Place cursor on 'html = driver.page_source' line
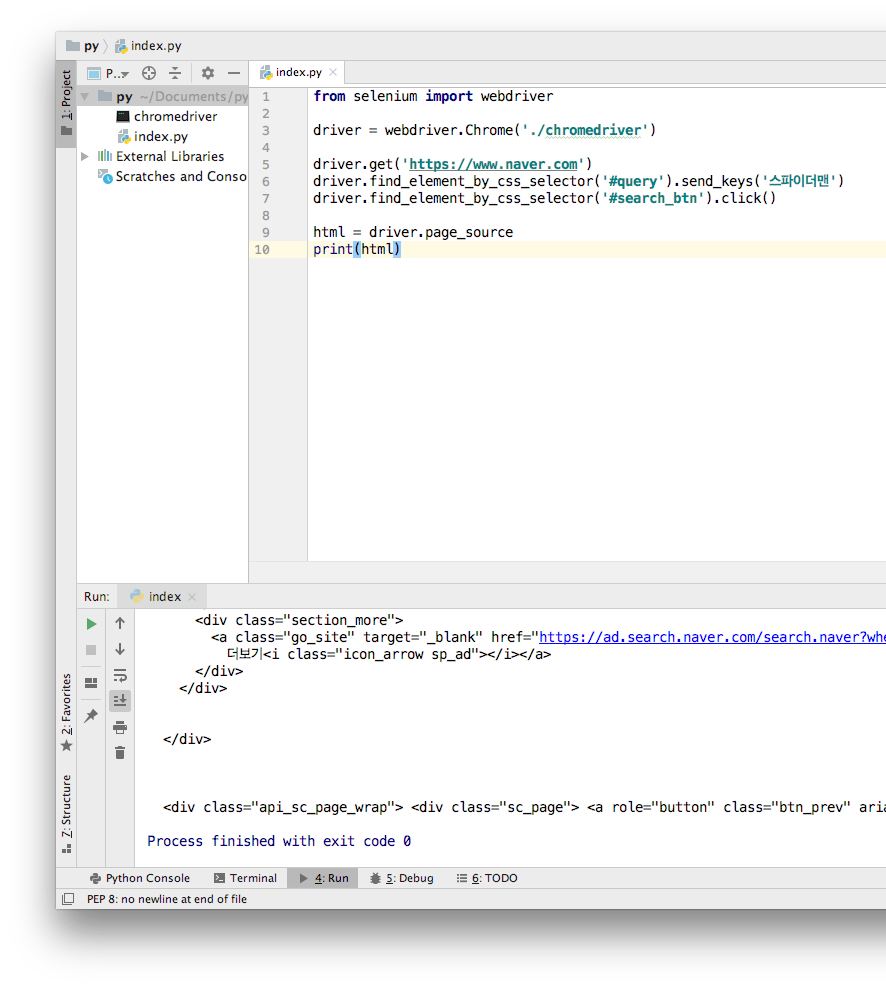 pos(413,233)
